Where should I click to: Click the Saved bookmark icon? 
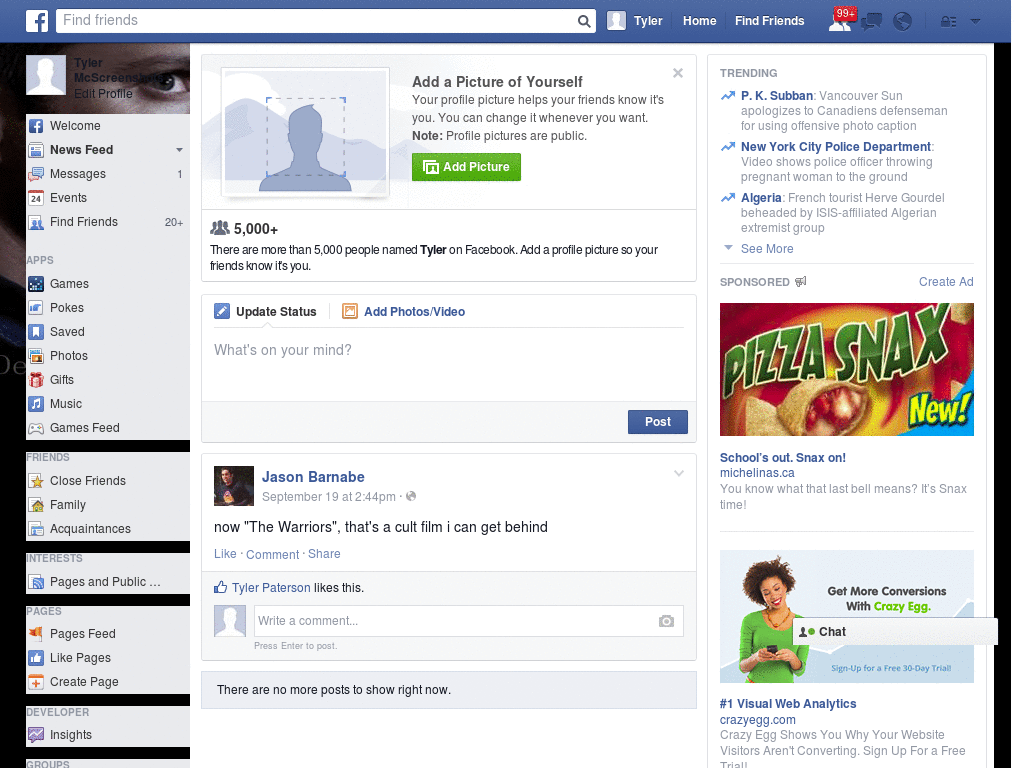[36, 332]
